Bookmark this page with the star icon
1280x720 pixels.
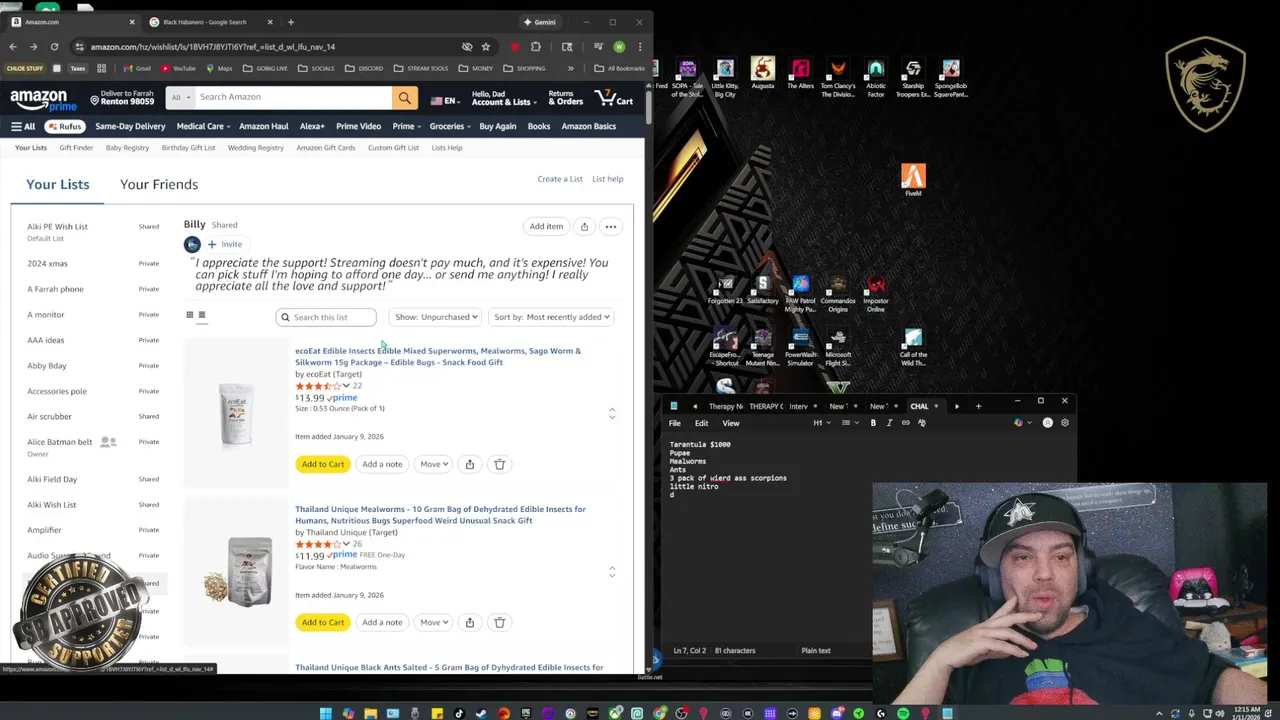486,47
